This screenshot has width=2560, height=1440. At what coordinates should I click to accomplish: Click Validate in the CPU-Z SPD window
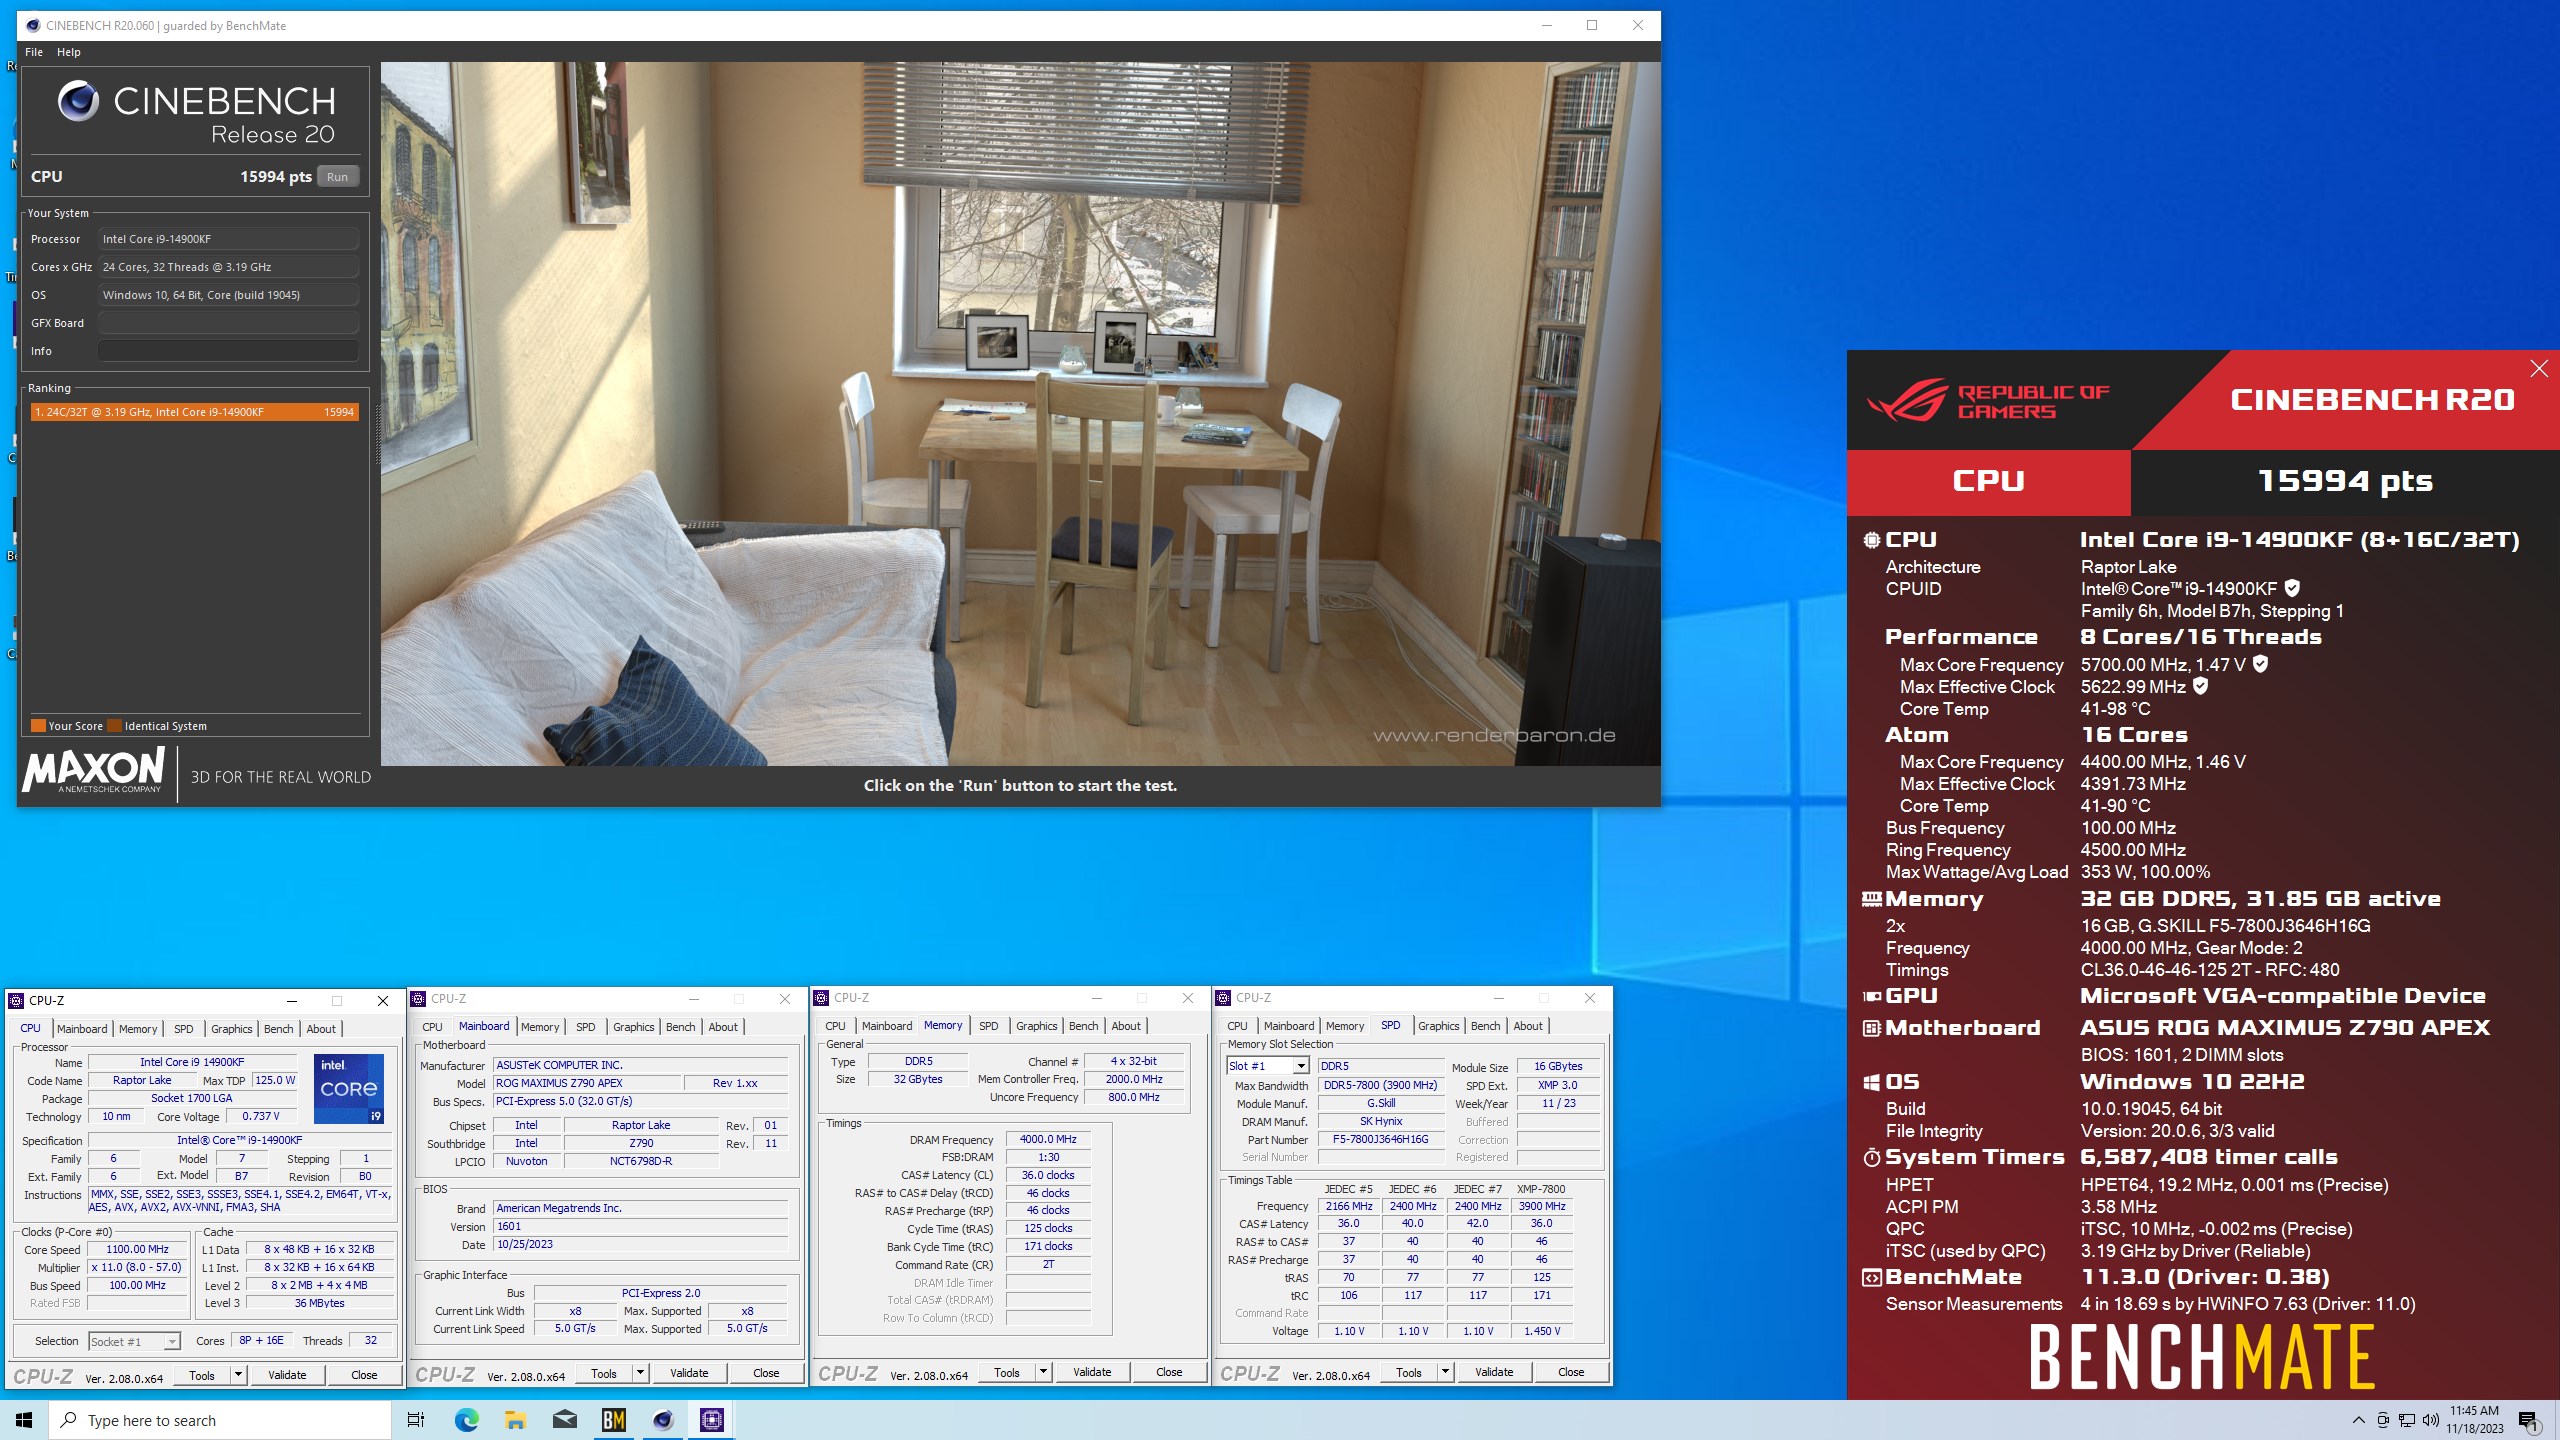1494,1372
